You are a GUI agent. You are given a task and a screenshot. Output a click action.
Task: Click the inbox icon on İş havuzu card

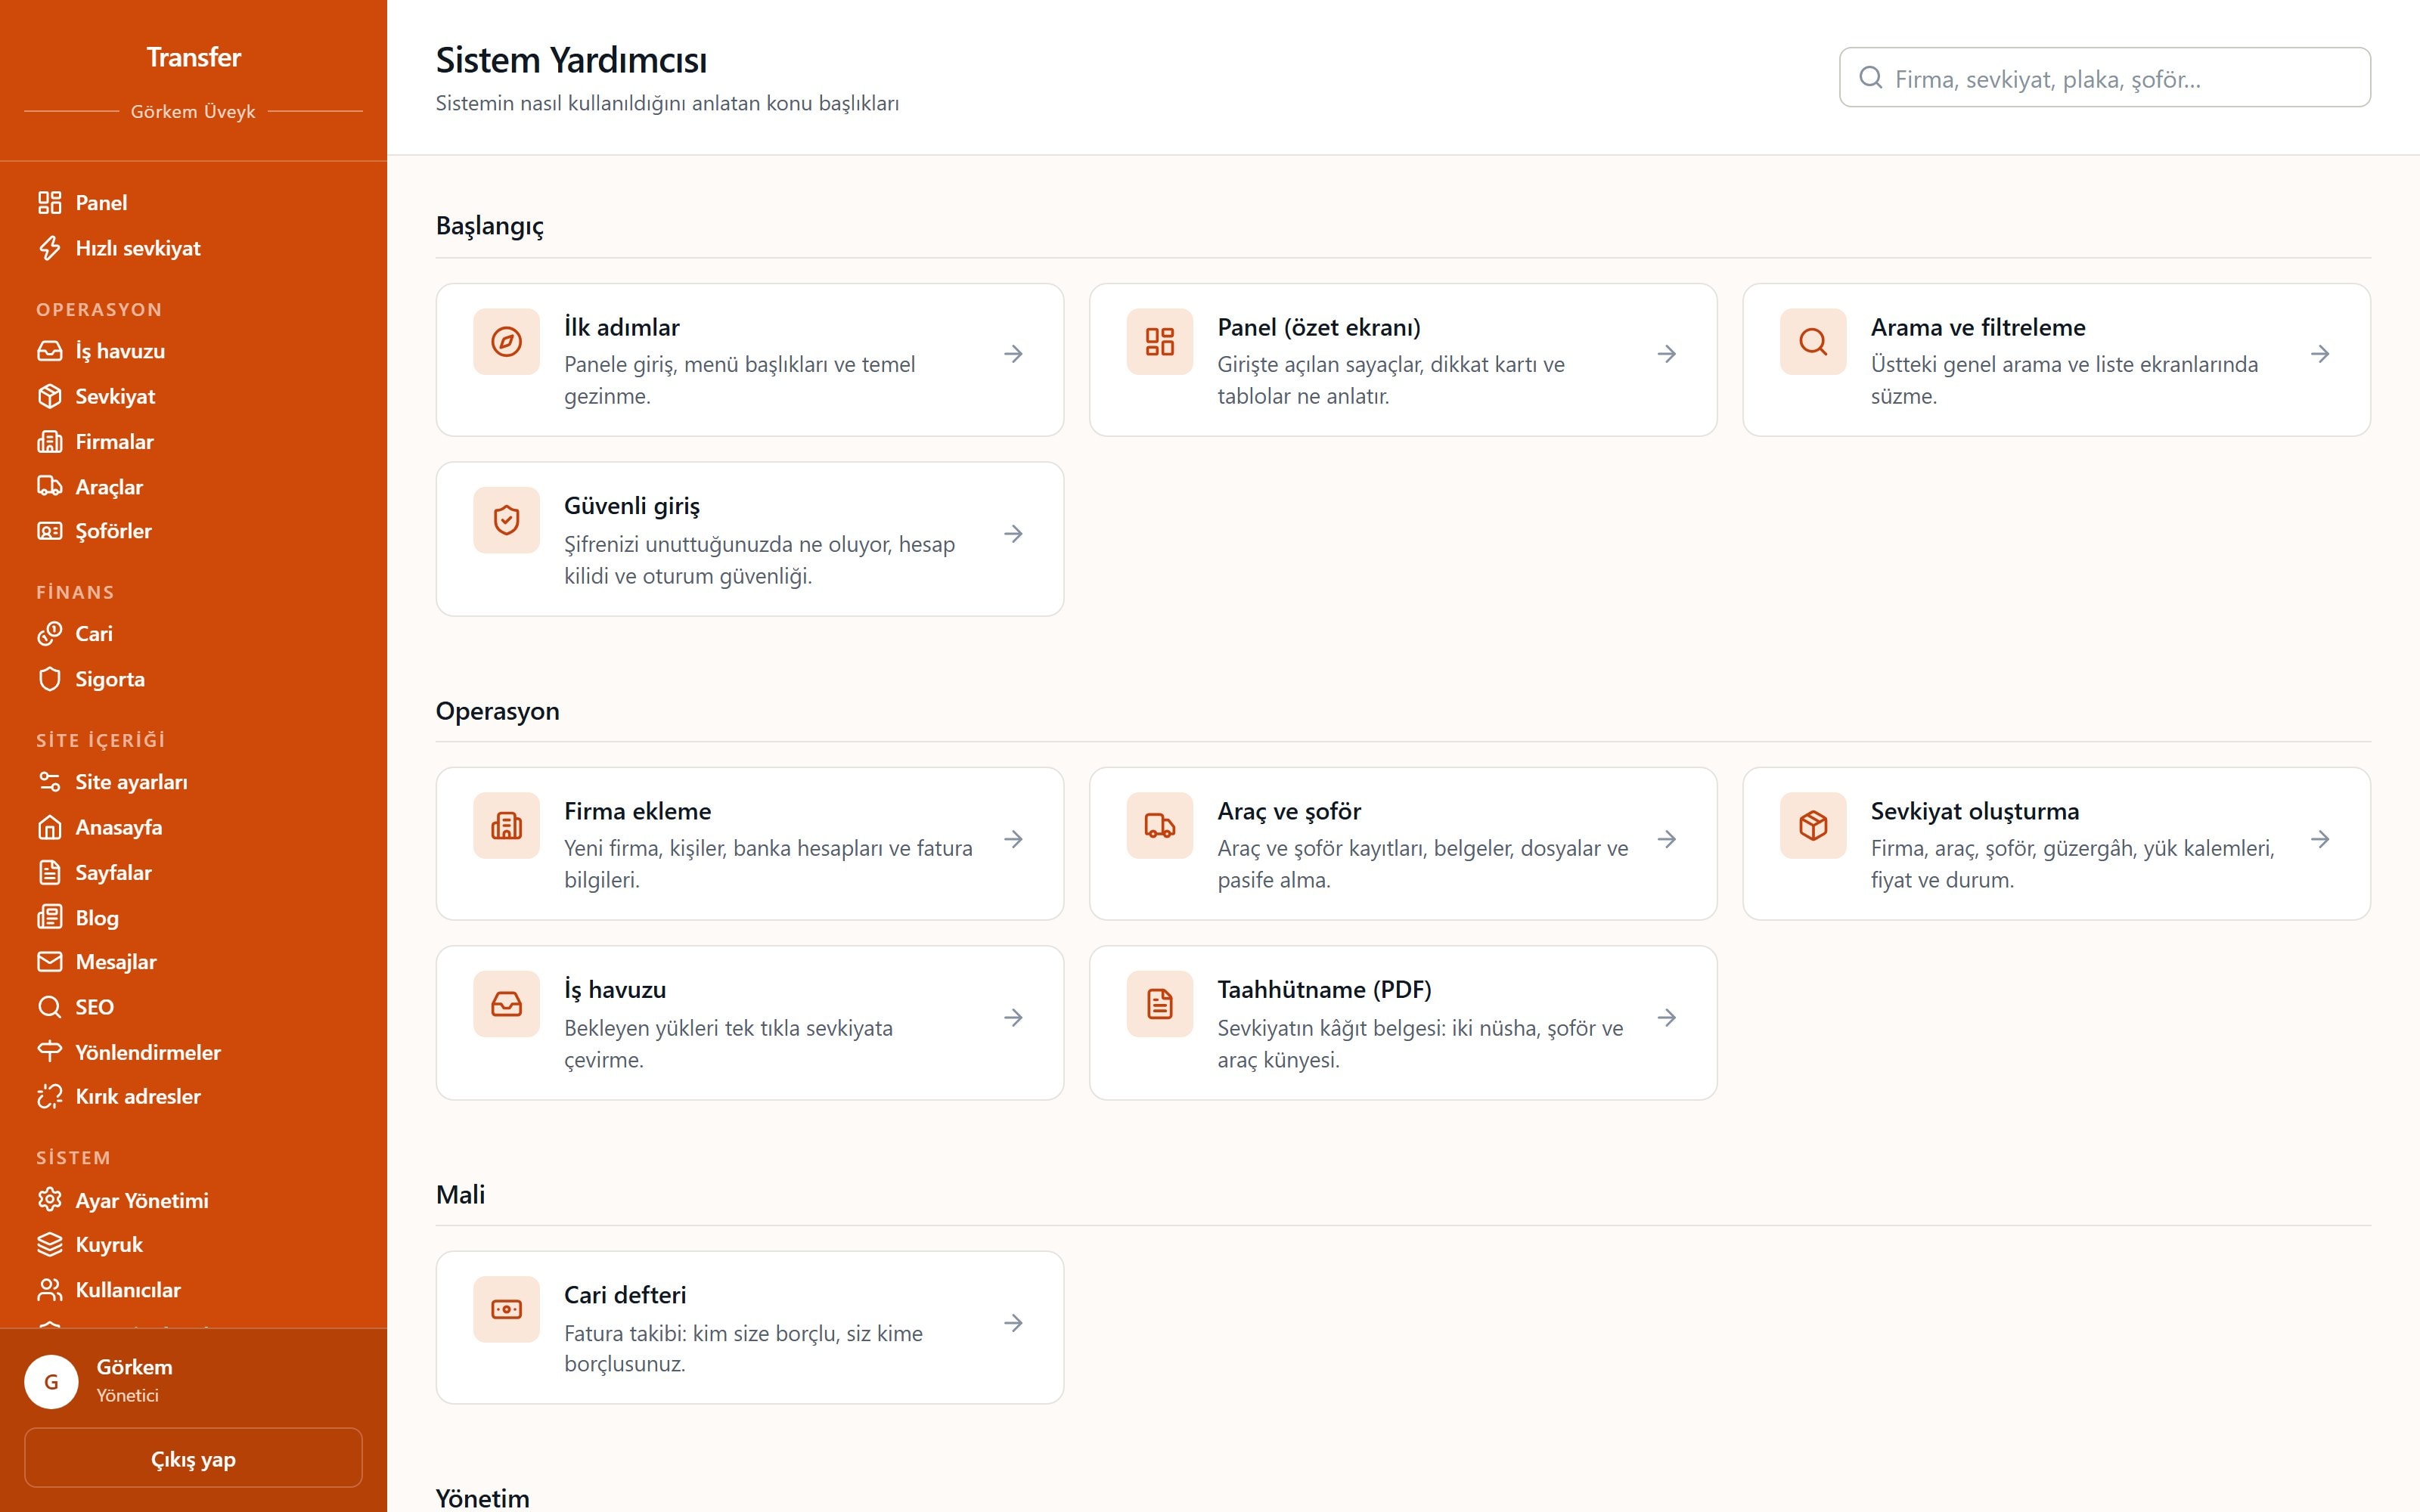[x=506, y=1004]
